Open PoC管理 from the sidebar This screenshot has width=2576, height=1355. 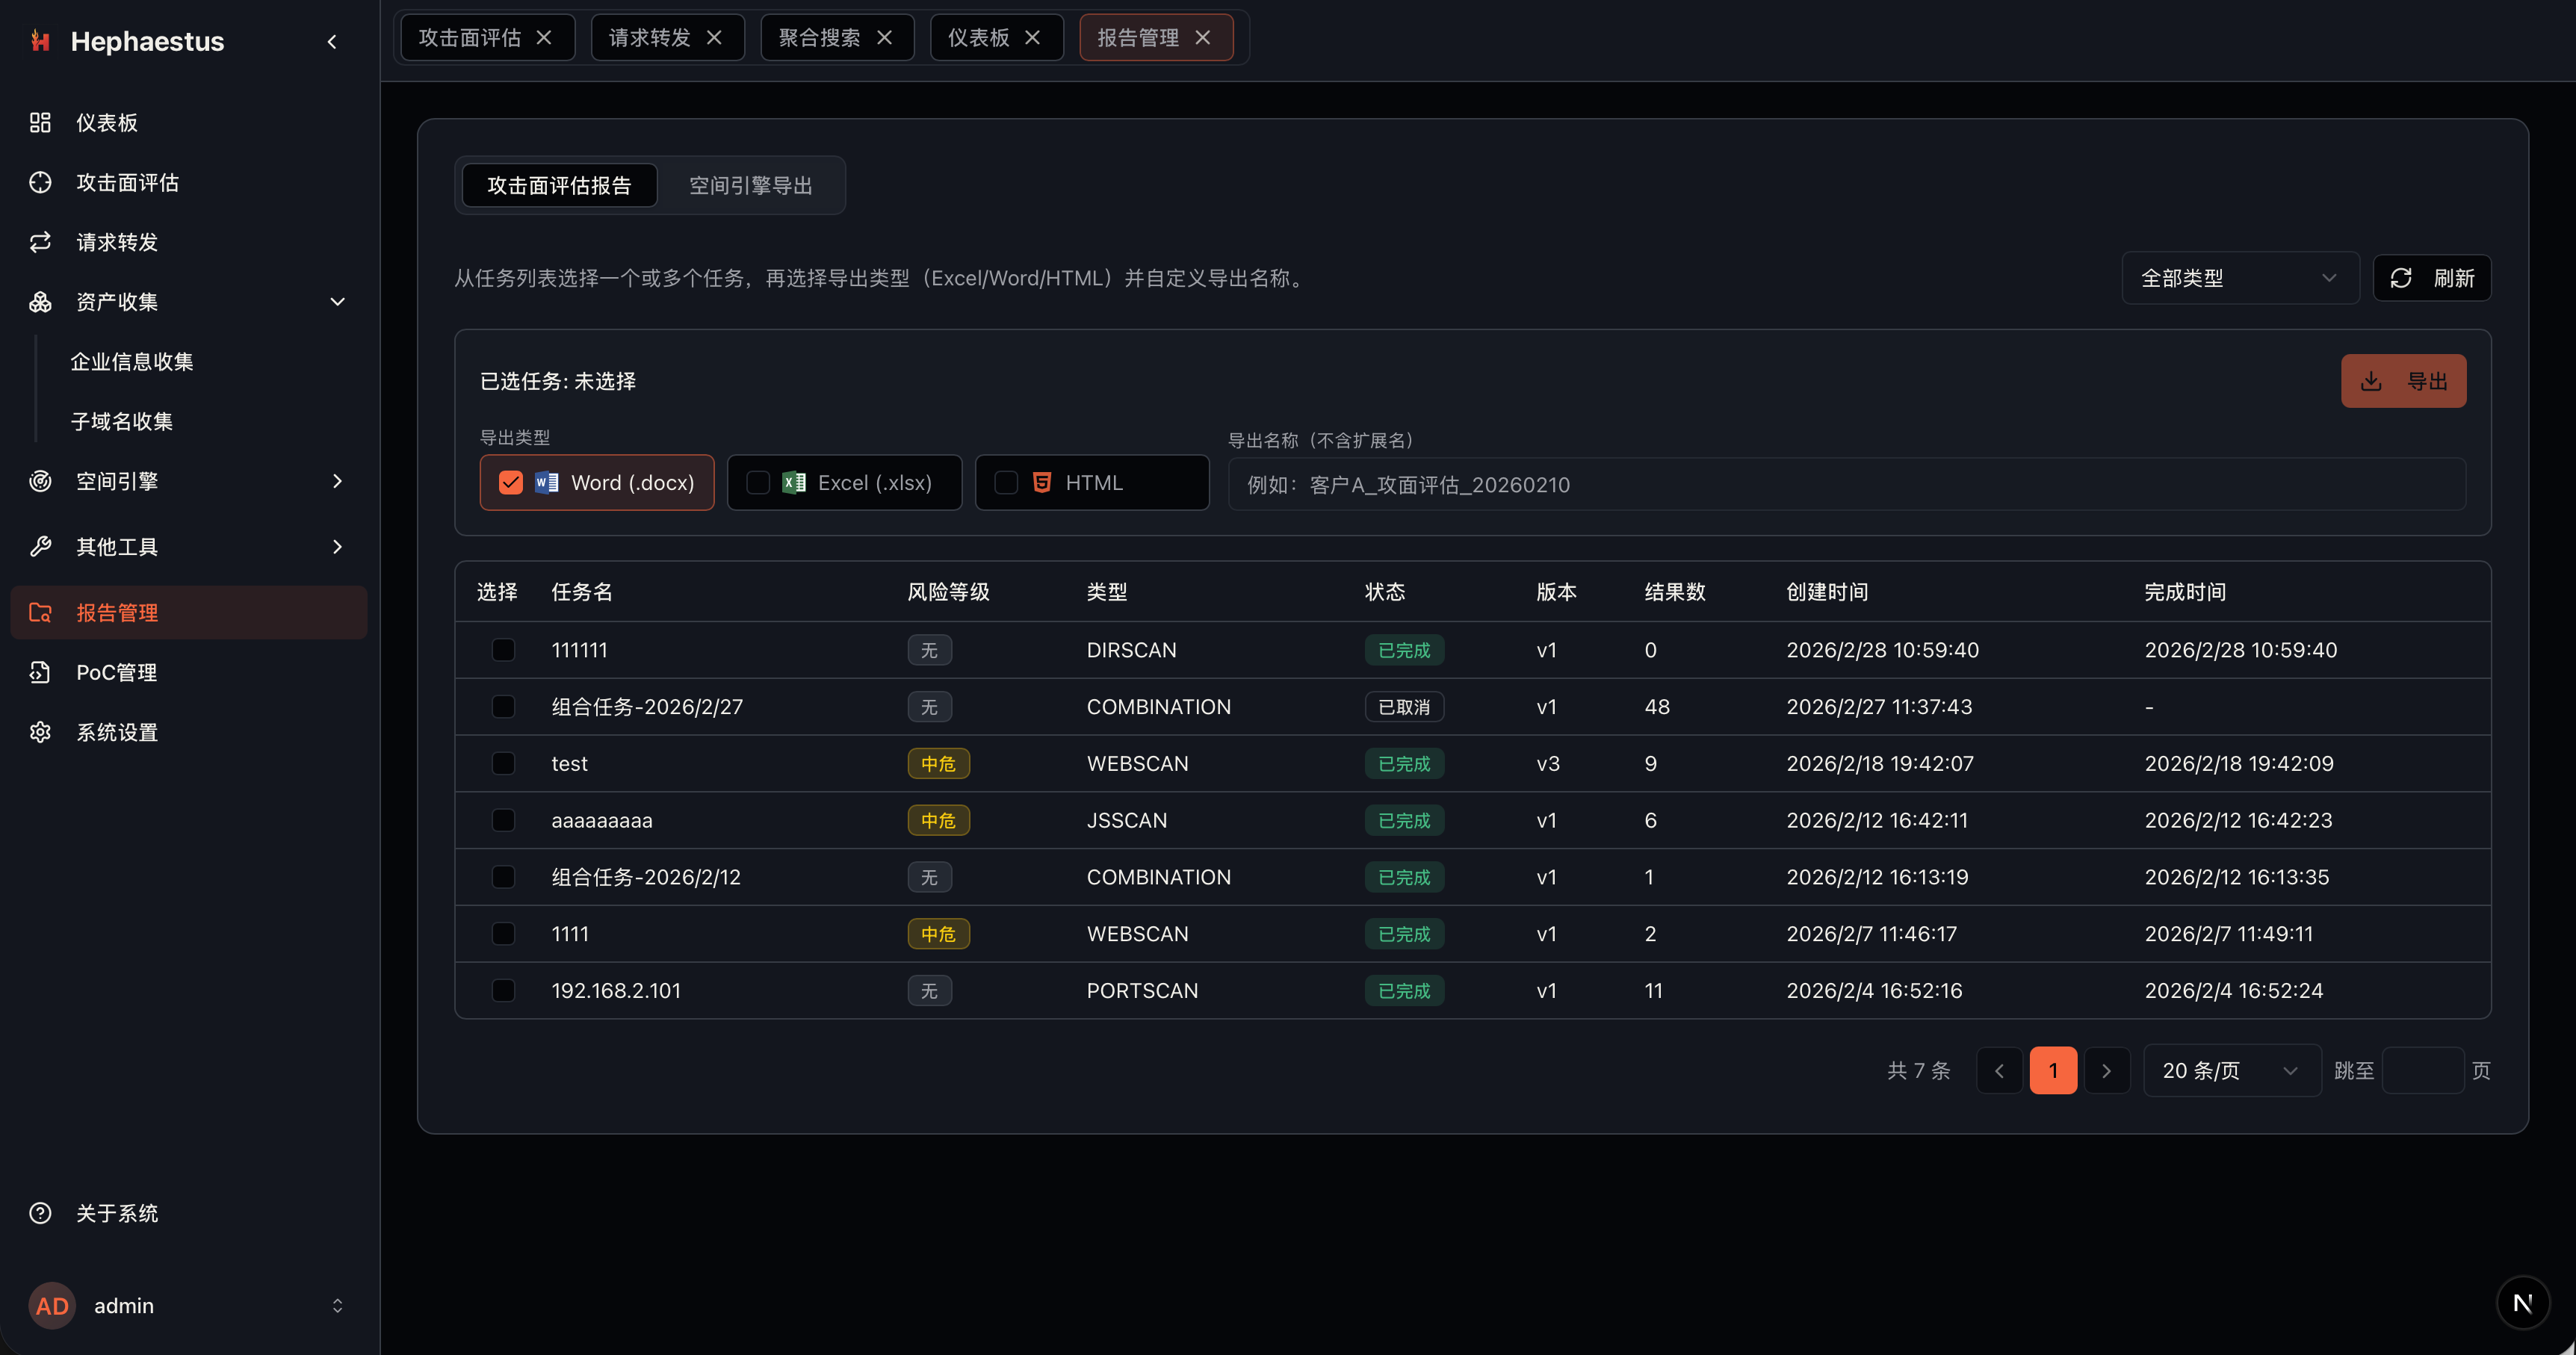pos(116,672)
